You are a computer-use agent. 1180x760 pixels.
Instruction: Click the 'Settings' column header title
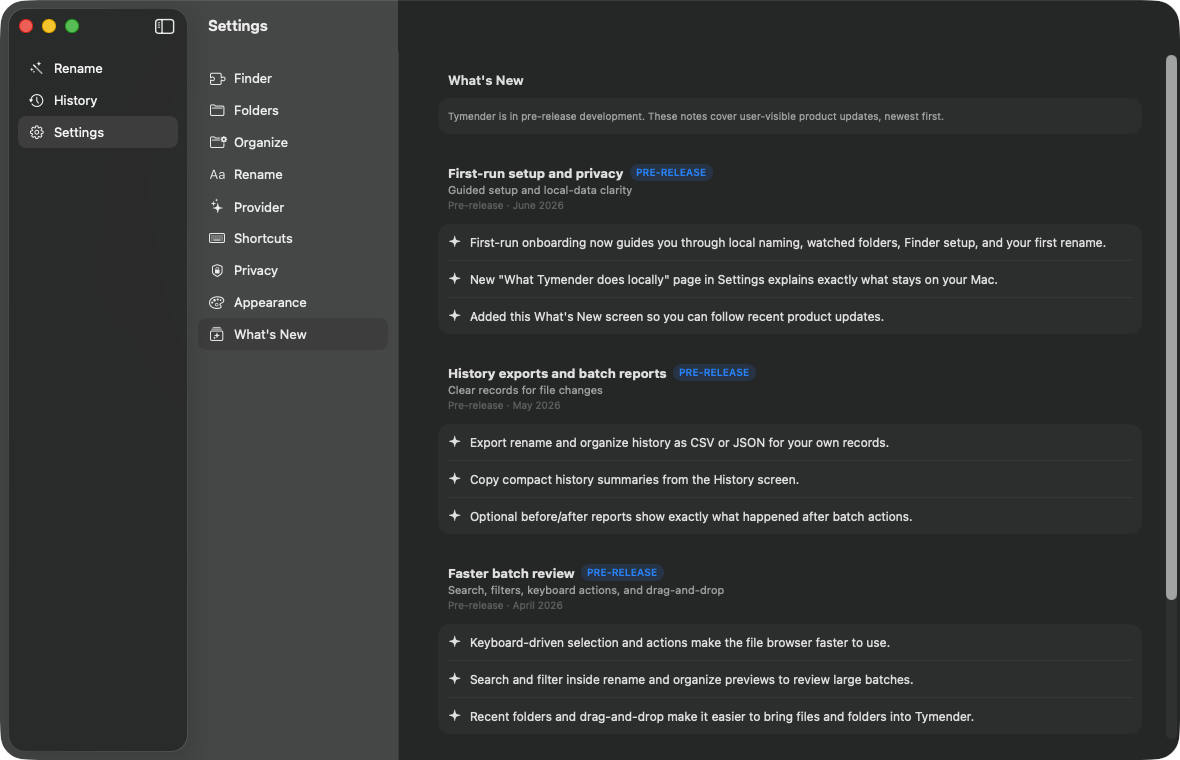[x=238, y=26]
